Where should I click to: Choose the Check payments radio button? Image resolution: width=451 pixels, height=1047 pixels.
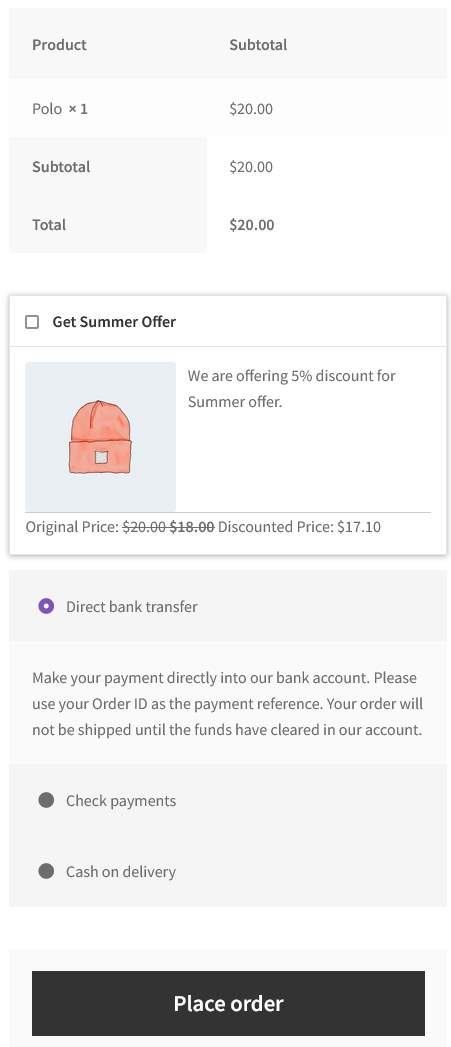(x=46, y=800)
